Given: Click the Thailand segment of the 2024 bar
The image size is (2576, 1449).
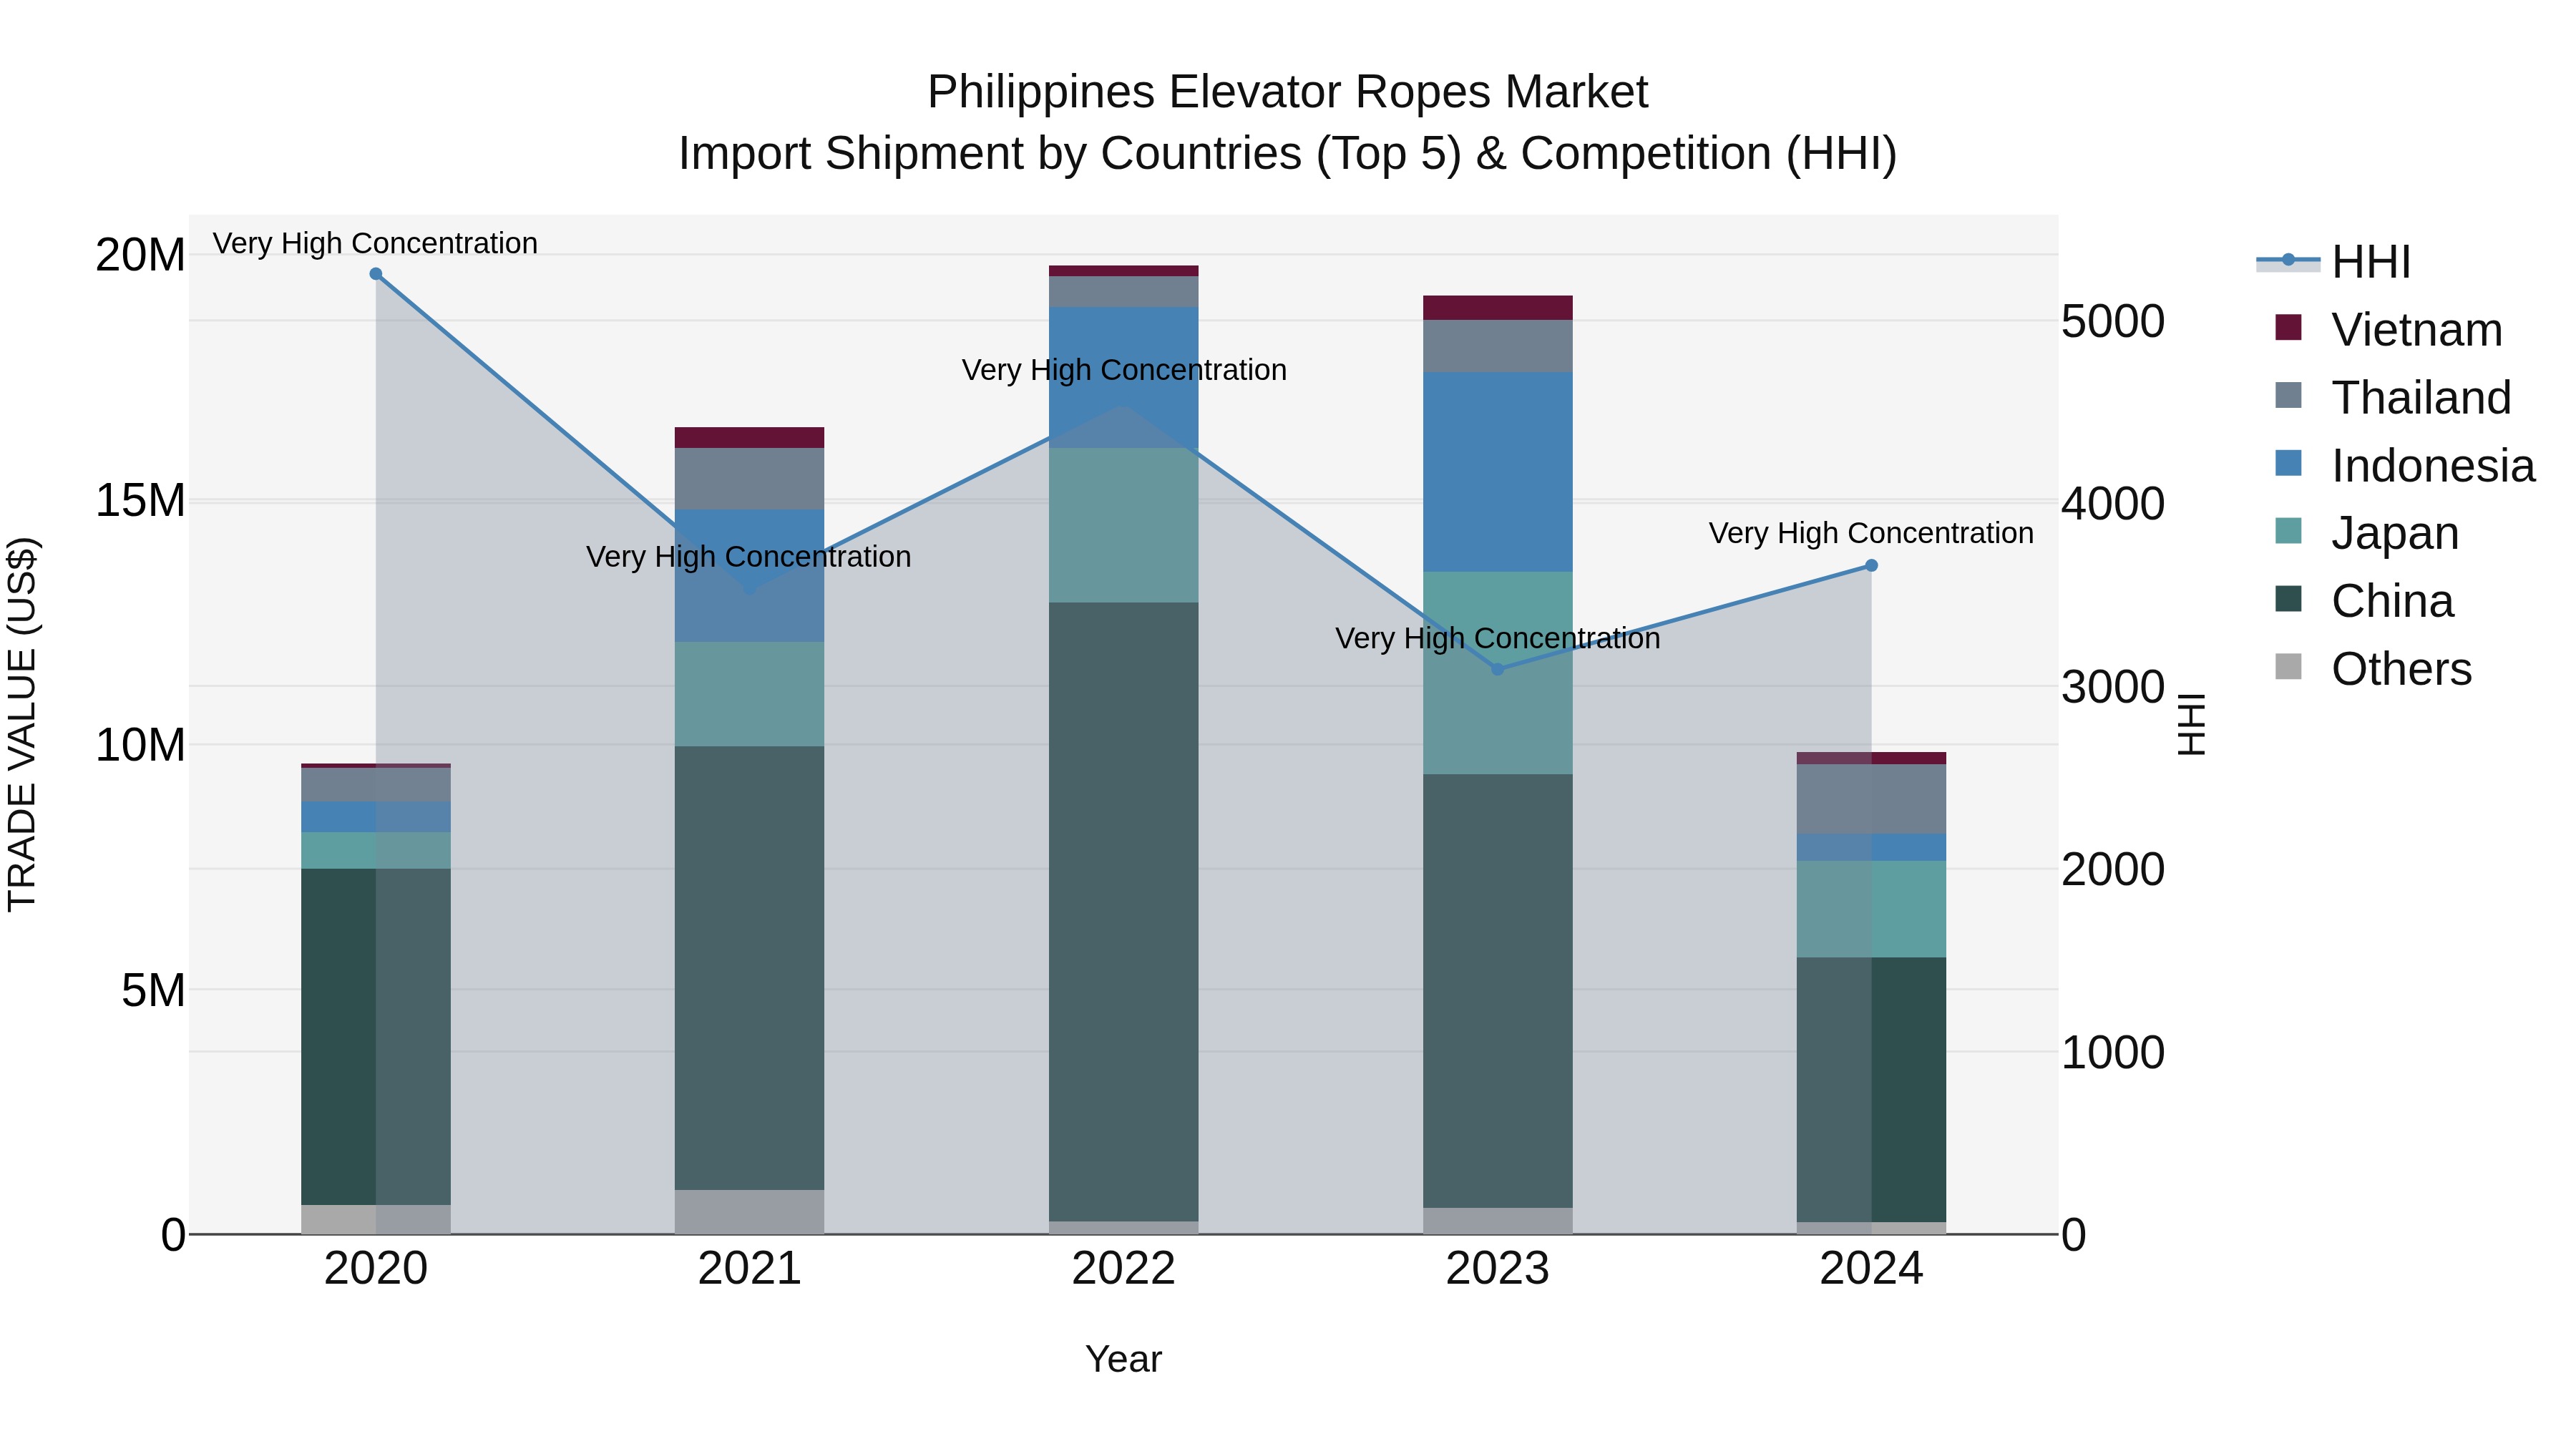Looking at the screenshot, I should [1871, 799].
